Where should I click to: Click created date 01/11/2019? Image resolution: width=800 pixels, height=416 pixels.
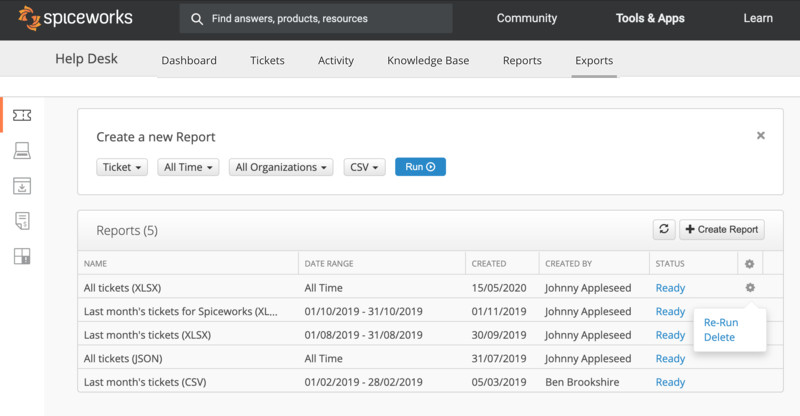point(499,311)
